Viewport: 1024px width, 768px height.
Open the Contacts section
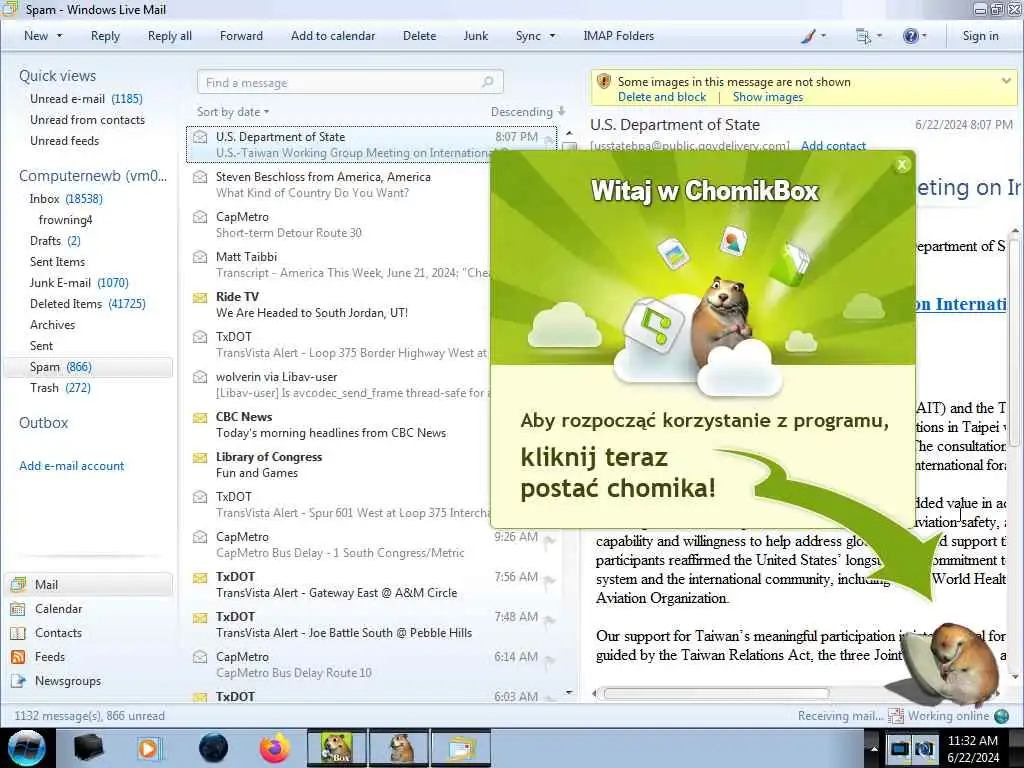[90, 633]
